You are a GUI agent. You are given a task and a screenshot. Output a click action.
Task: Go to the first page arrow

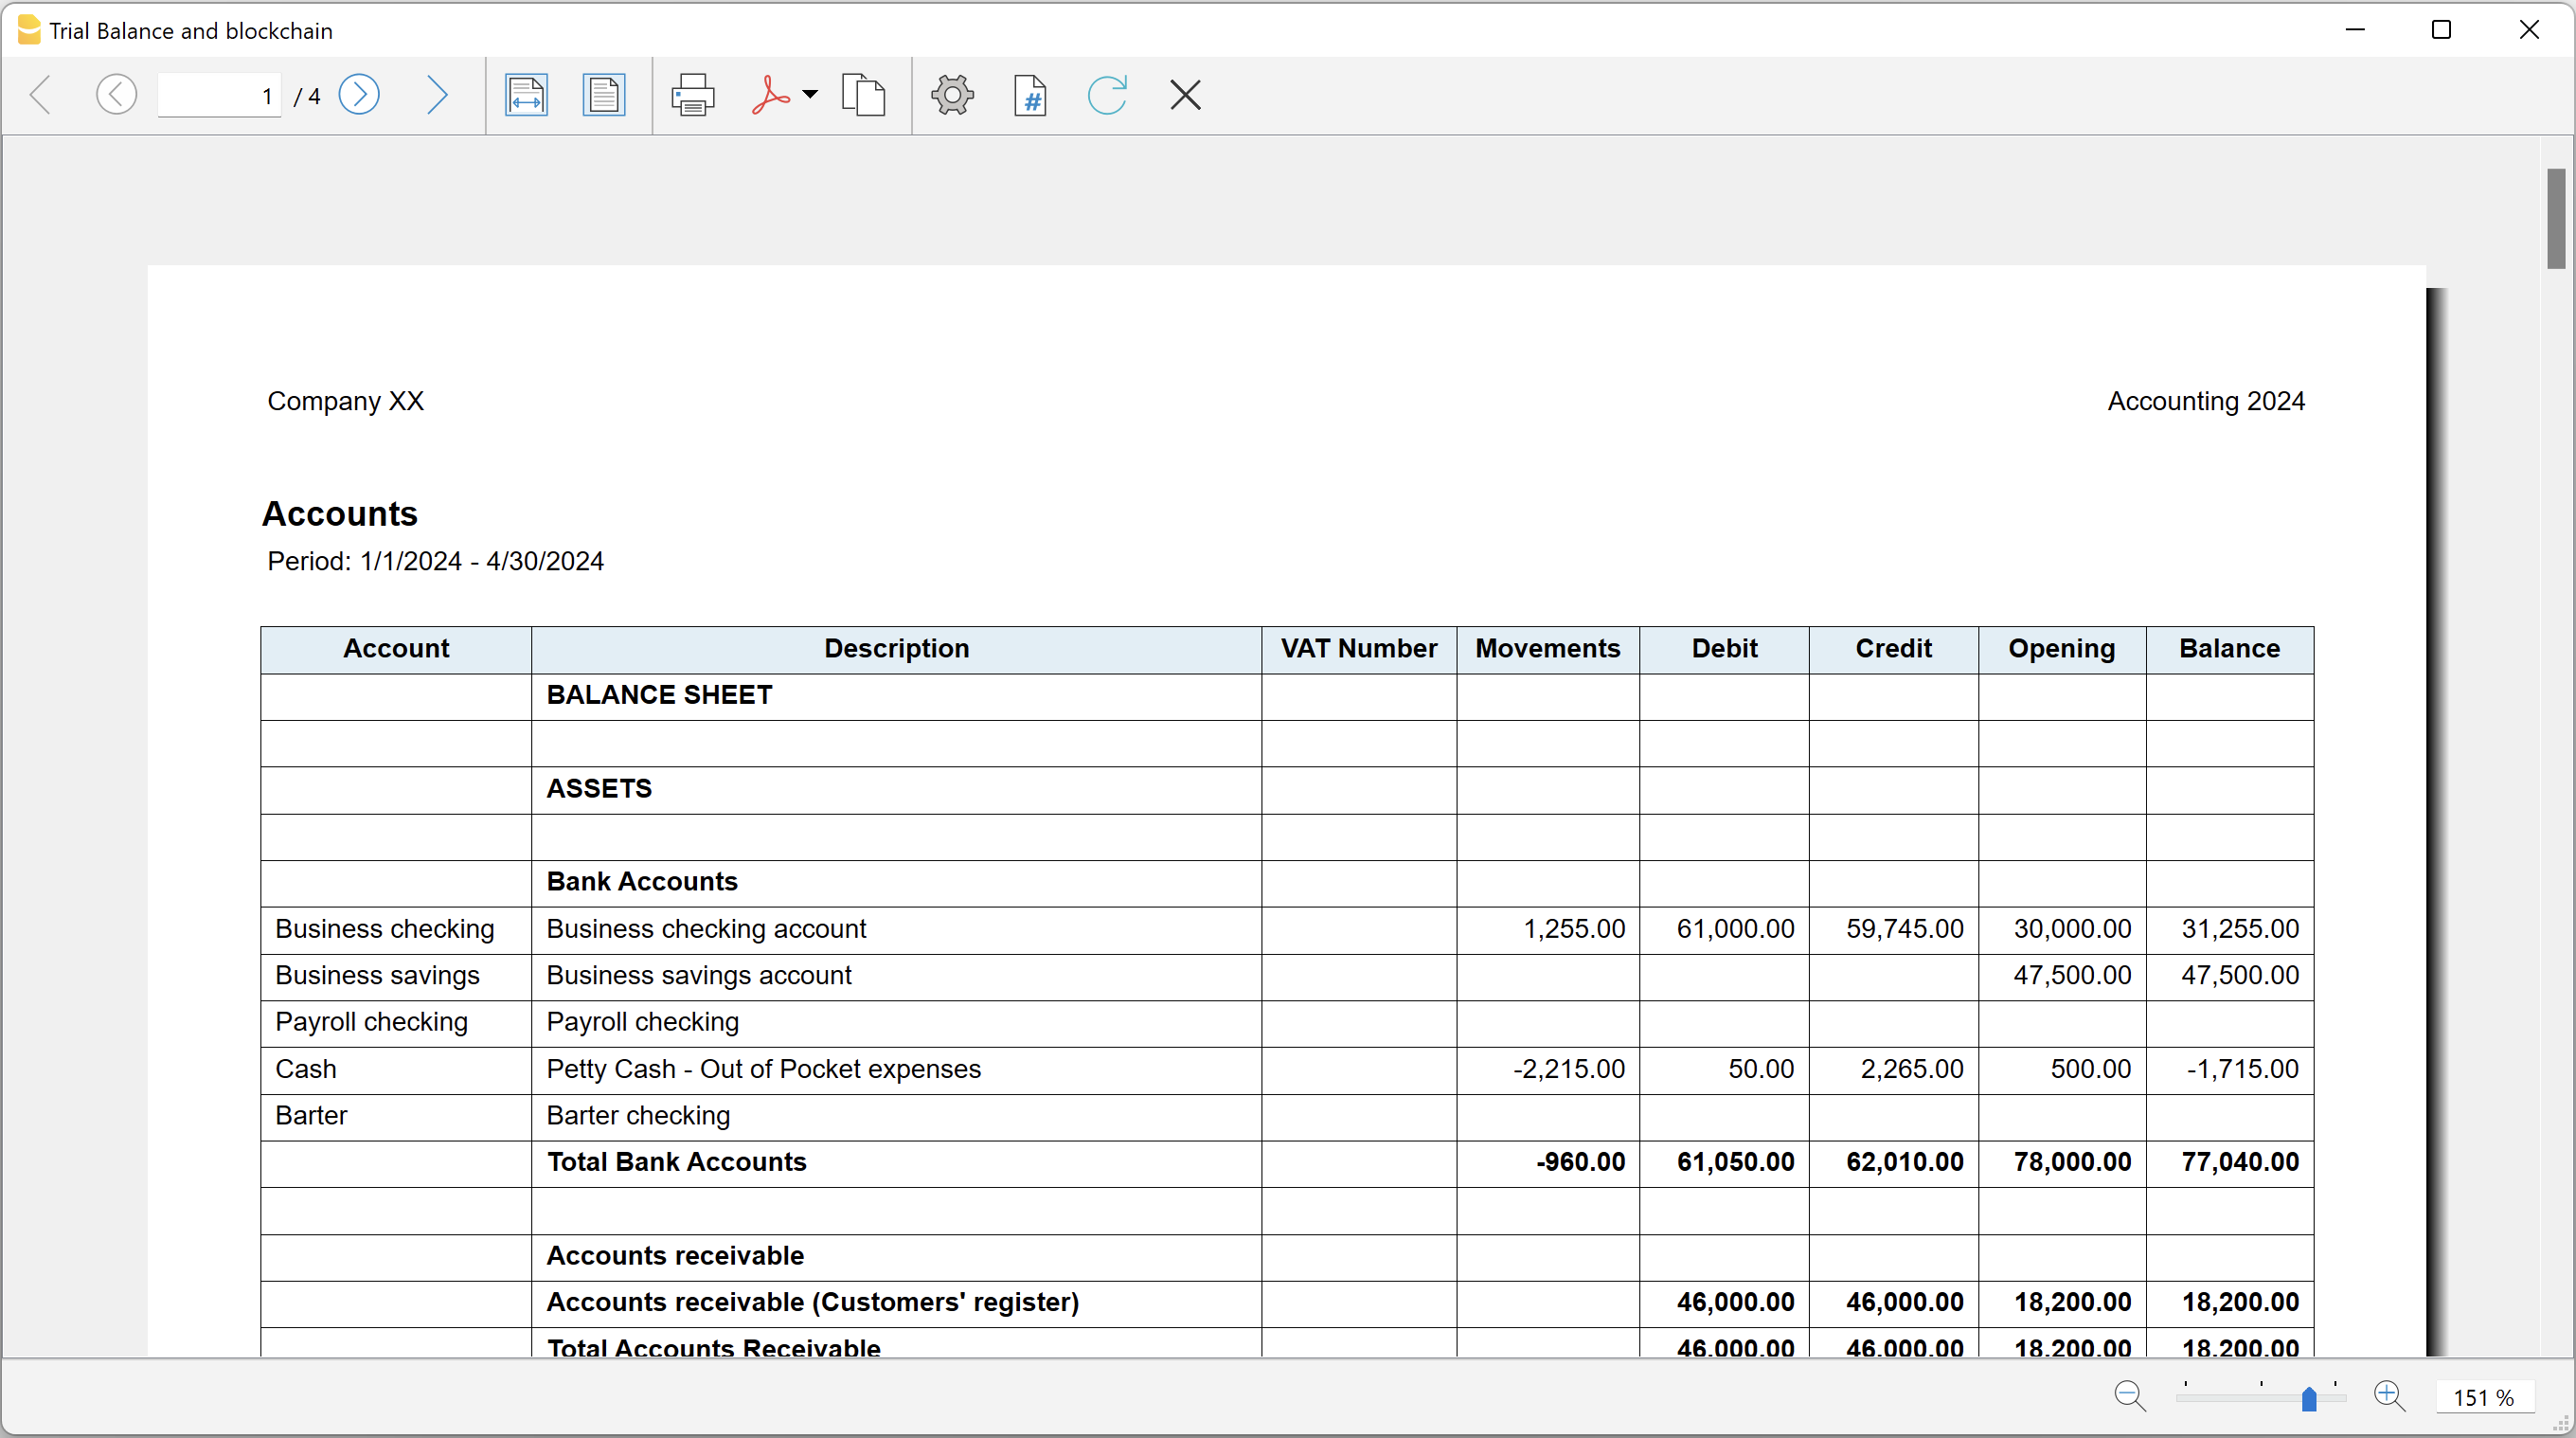[41, 96]
